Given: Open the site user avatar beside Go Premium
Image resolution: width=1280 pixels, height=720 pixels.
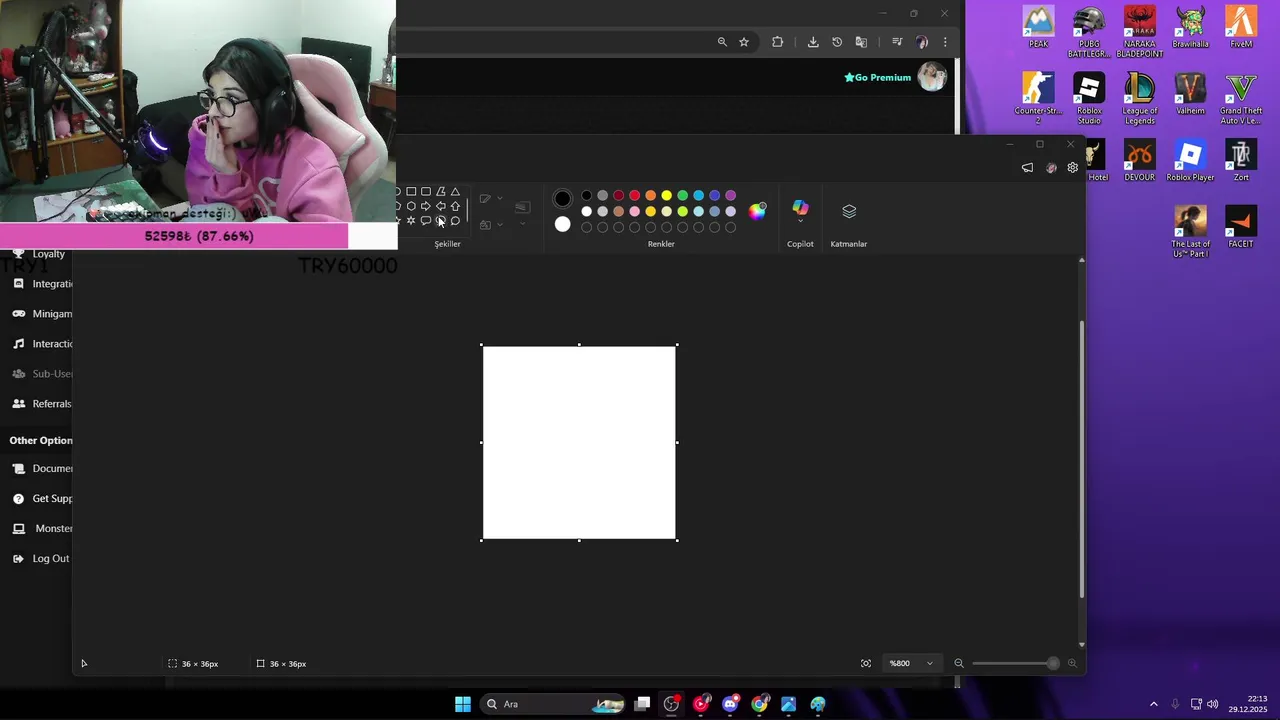Looking at the screenshot, I should coord(932,77).
